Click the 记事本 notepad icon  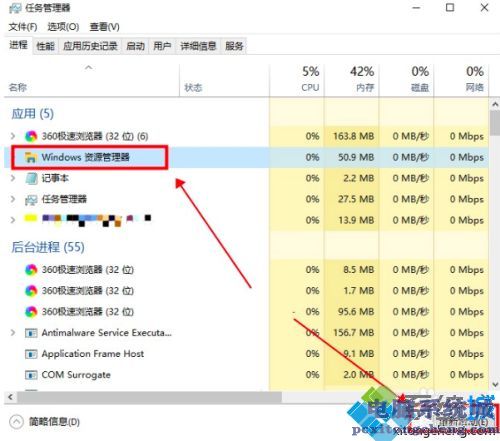[x=31, y=178]
